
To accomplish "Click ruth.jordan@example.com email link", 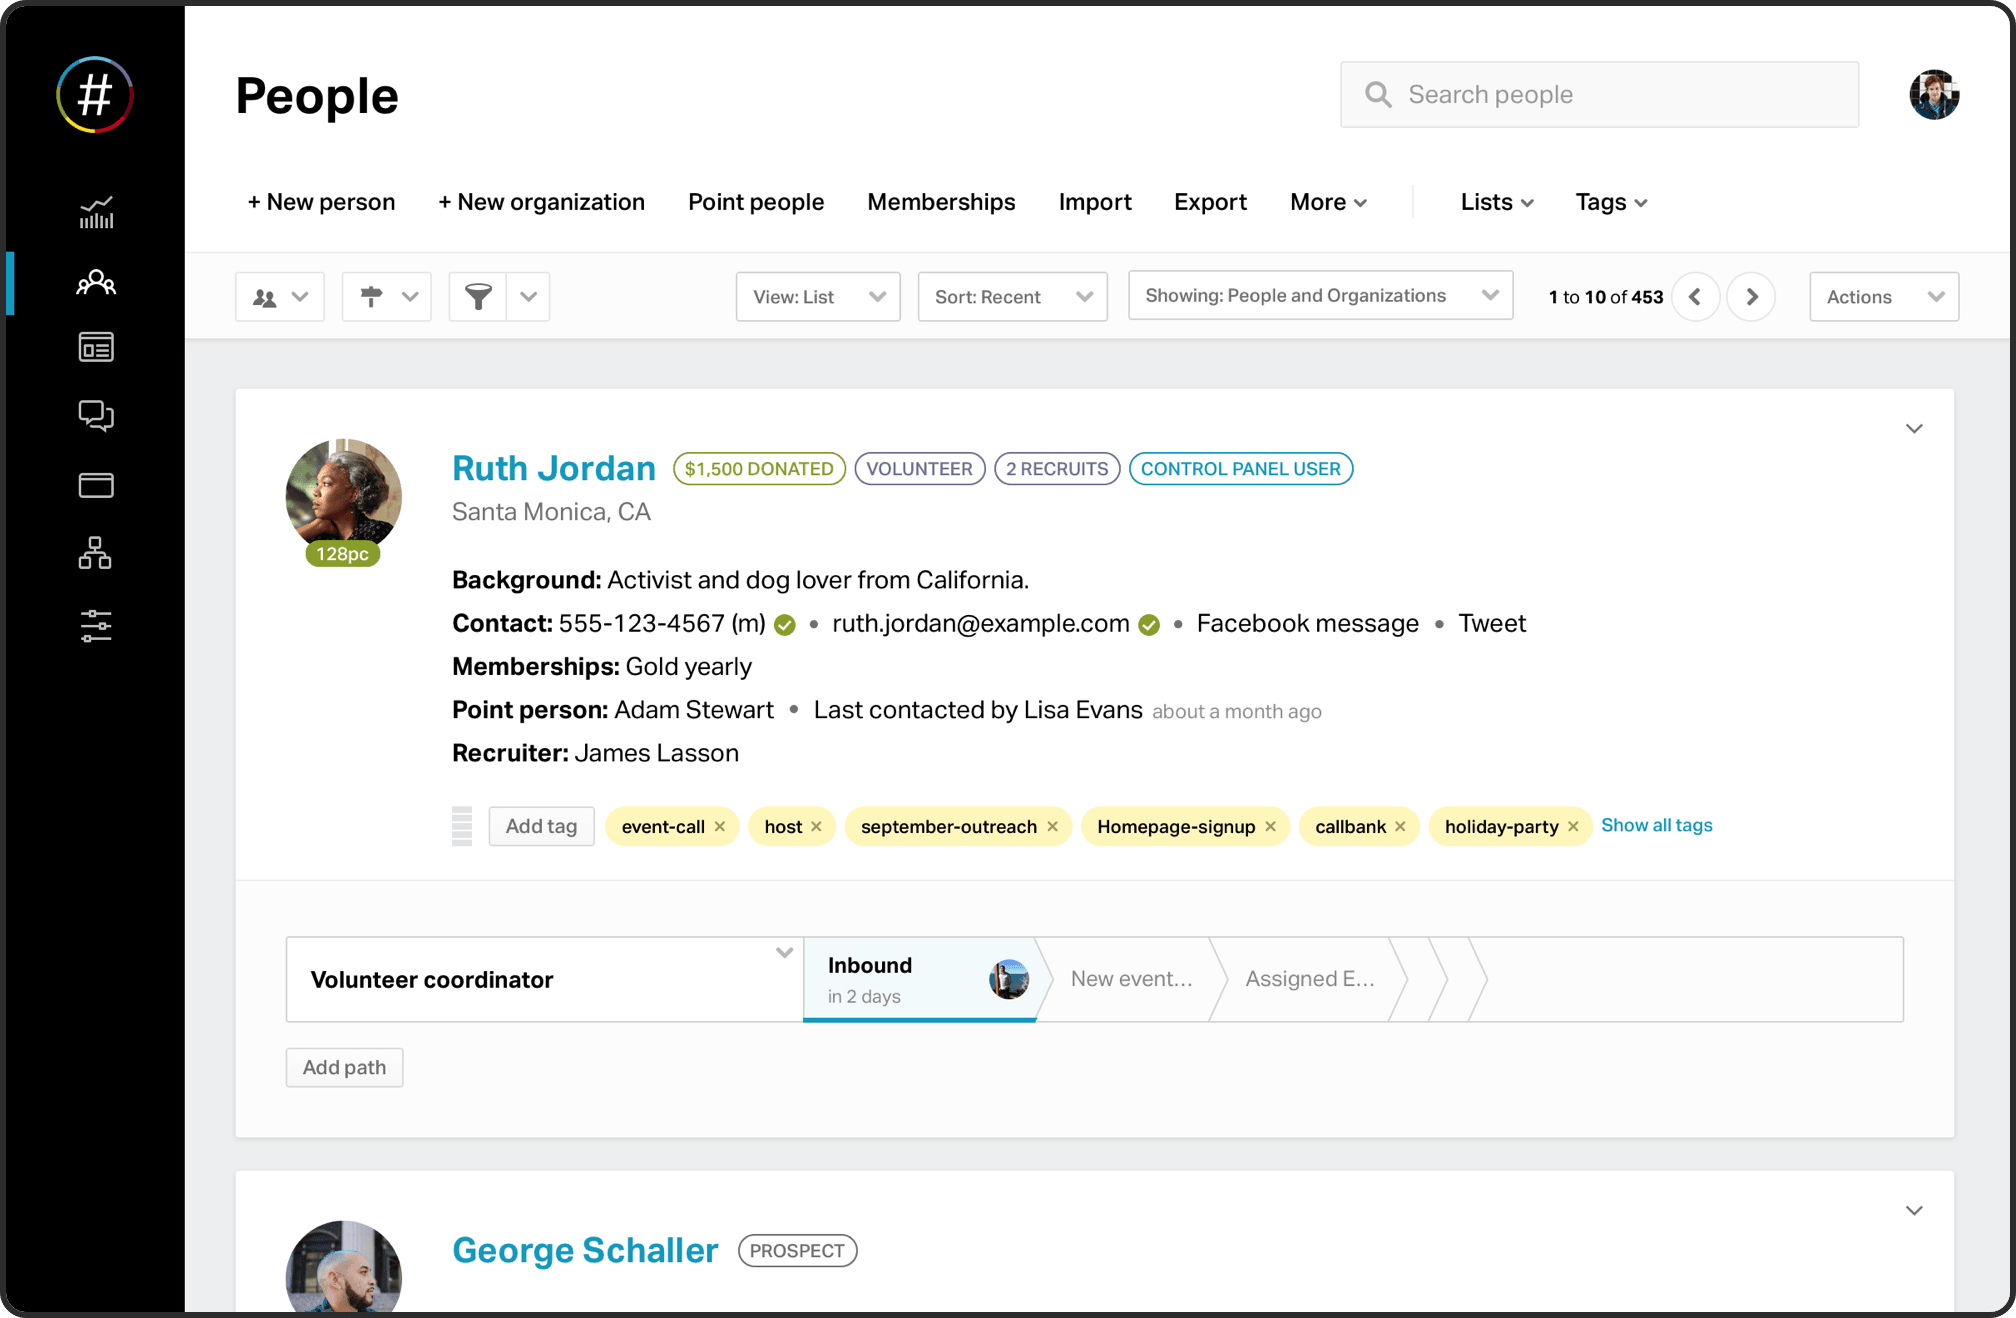I will point(981,624).
